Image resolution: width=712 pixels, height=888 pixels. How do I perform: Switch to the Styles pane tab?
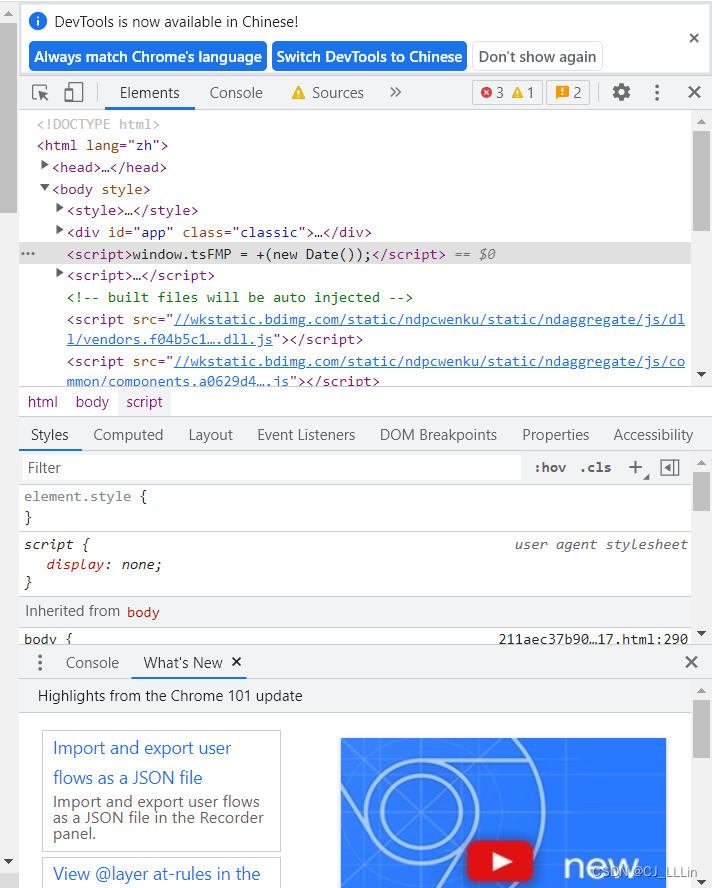click(50, 435)
